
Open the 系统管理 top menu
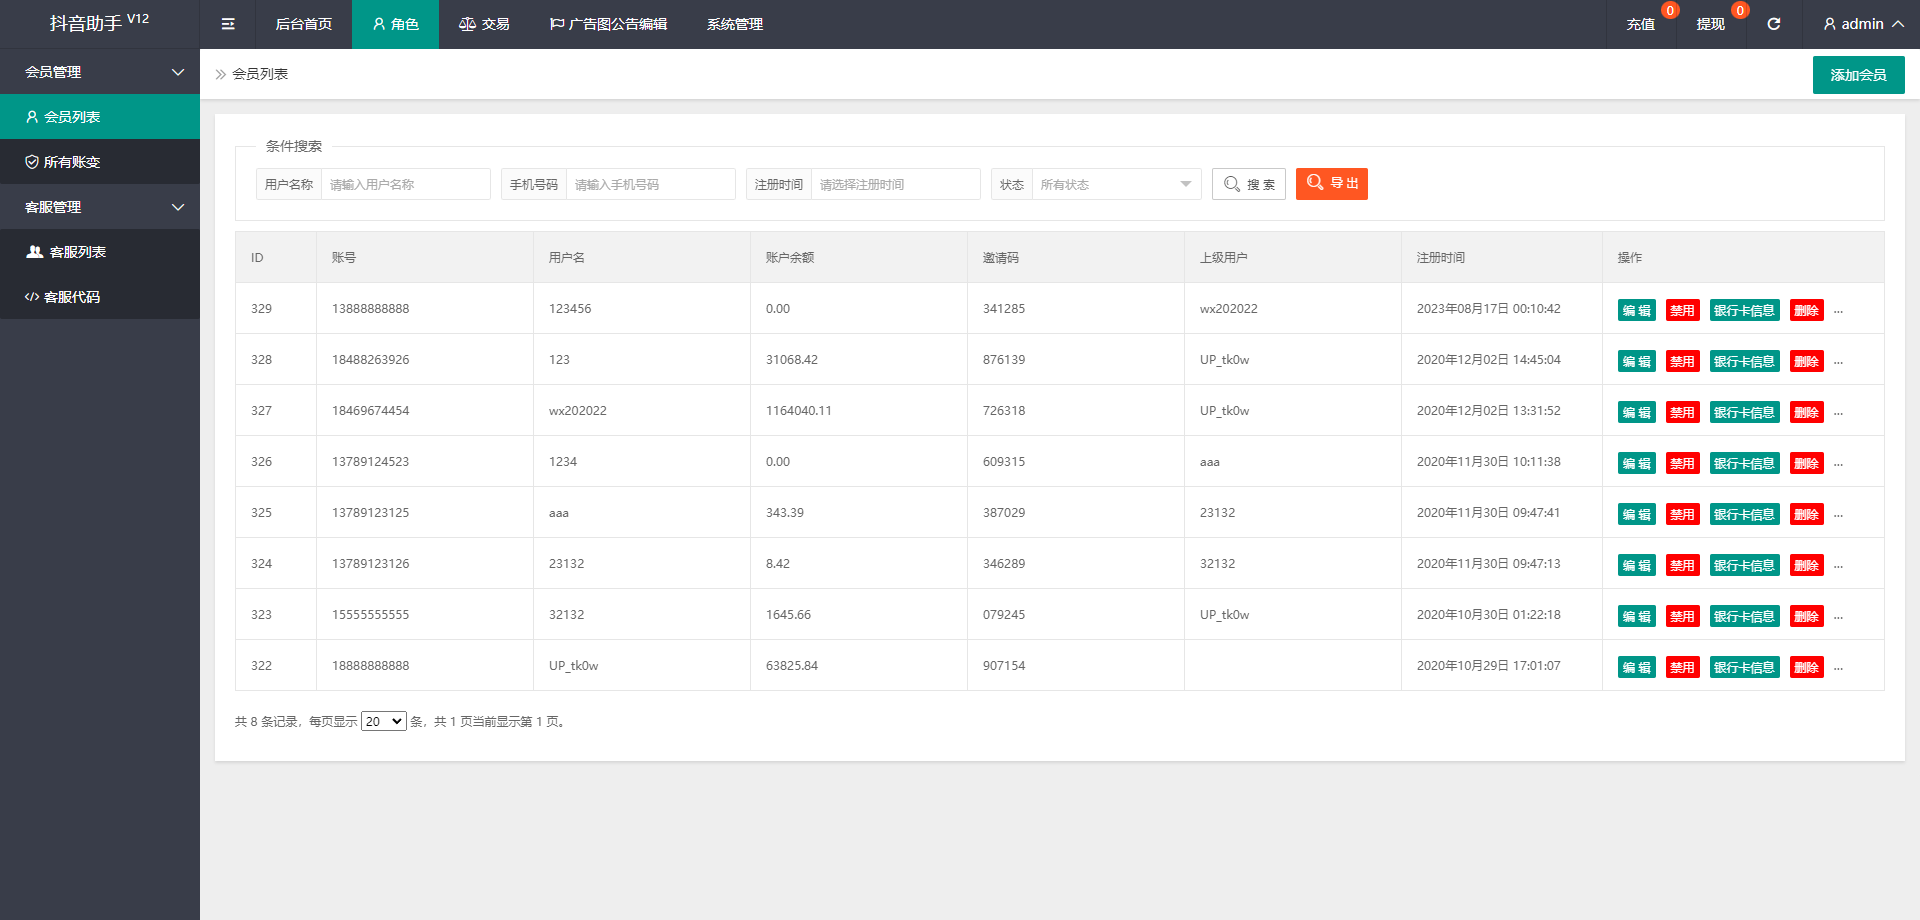(734, 24)
